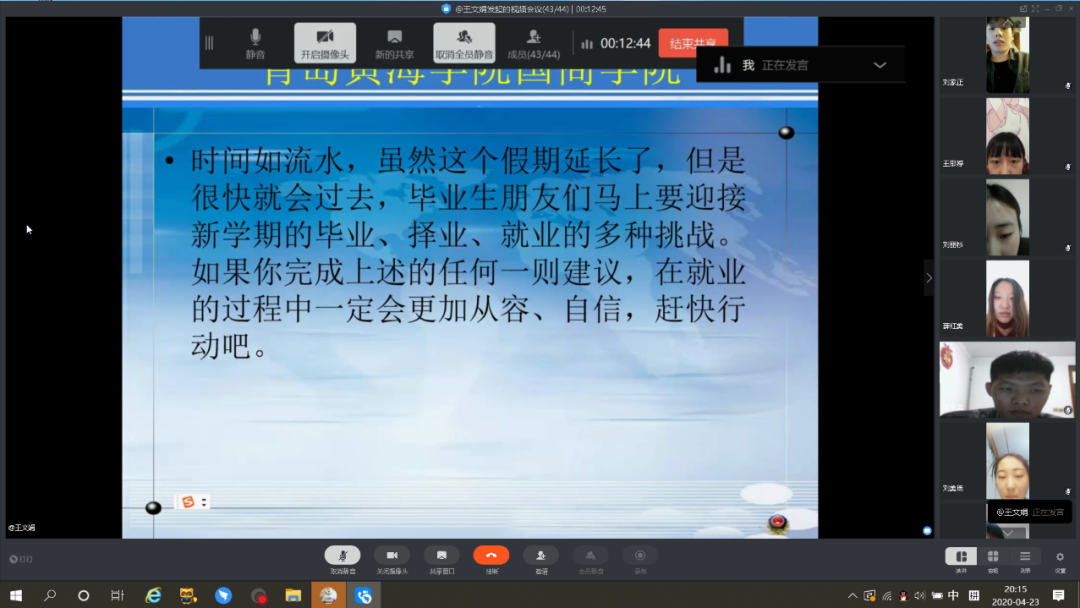Collapse the participant video panel arrow
Image resolution: width=1080 pixels, height=608 pixels.
point(929,278)
